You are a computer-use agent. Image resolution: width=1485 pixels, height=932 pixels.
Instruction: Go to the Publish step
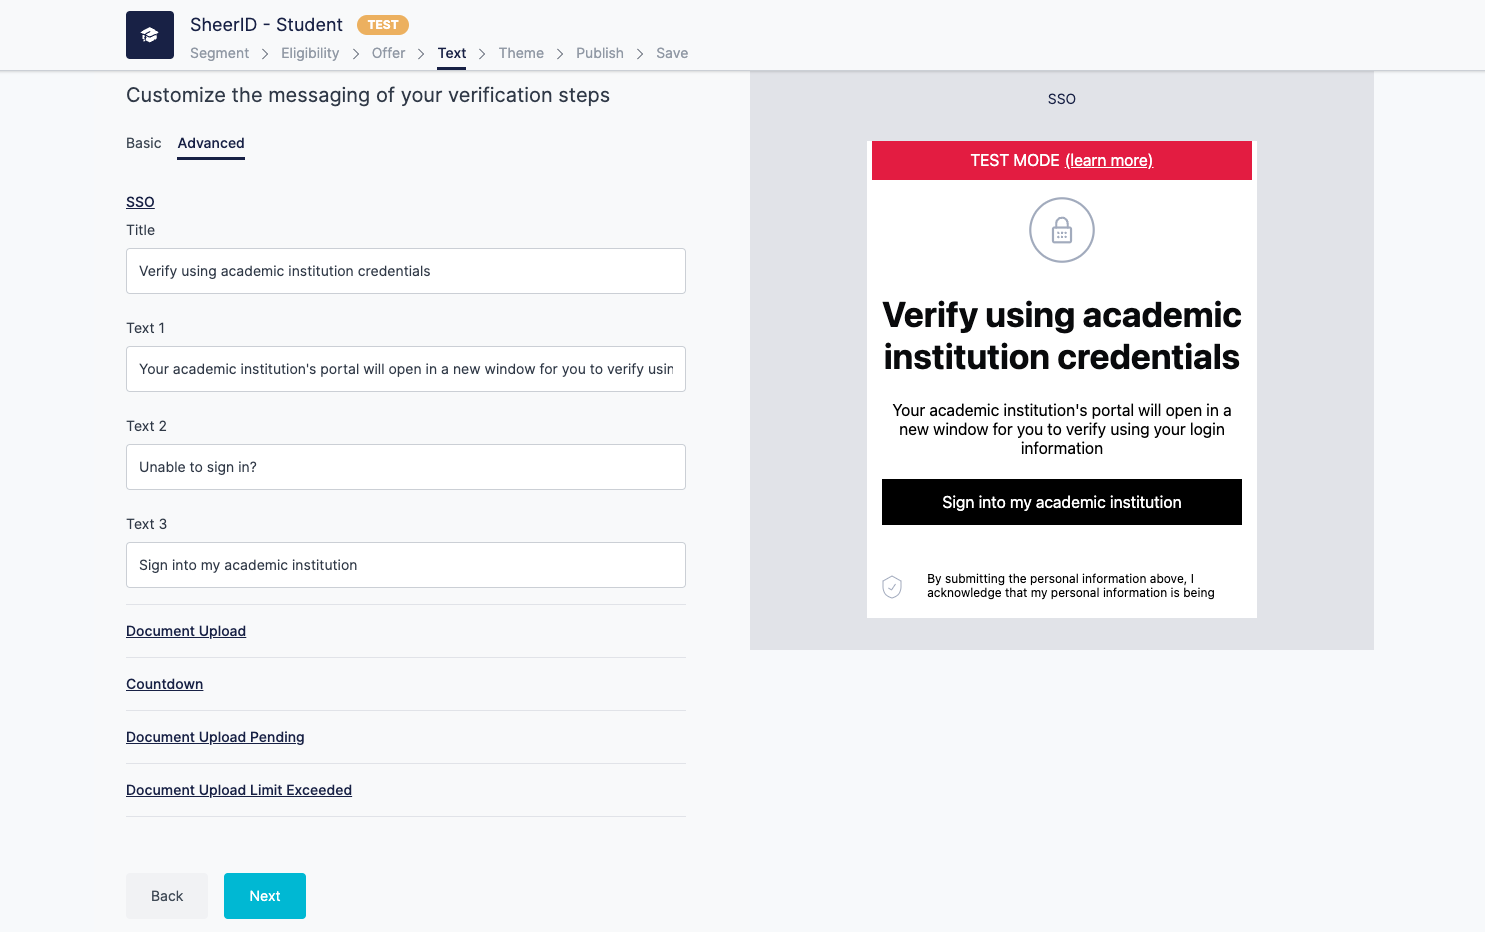599,53
